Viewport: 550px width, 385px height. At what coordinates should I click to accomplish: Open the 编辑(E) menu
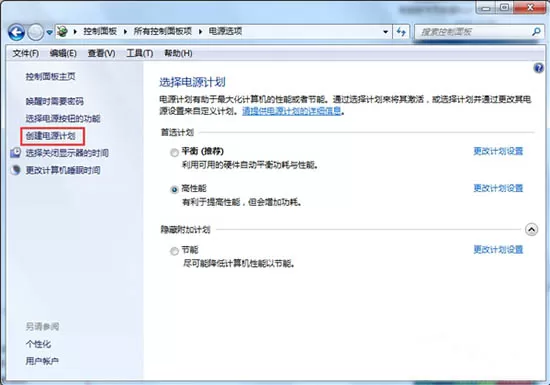click(63, 53)
